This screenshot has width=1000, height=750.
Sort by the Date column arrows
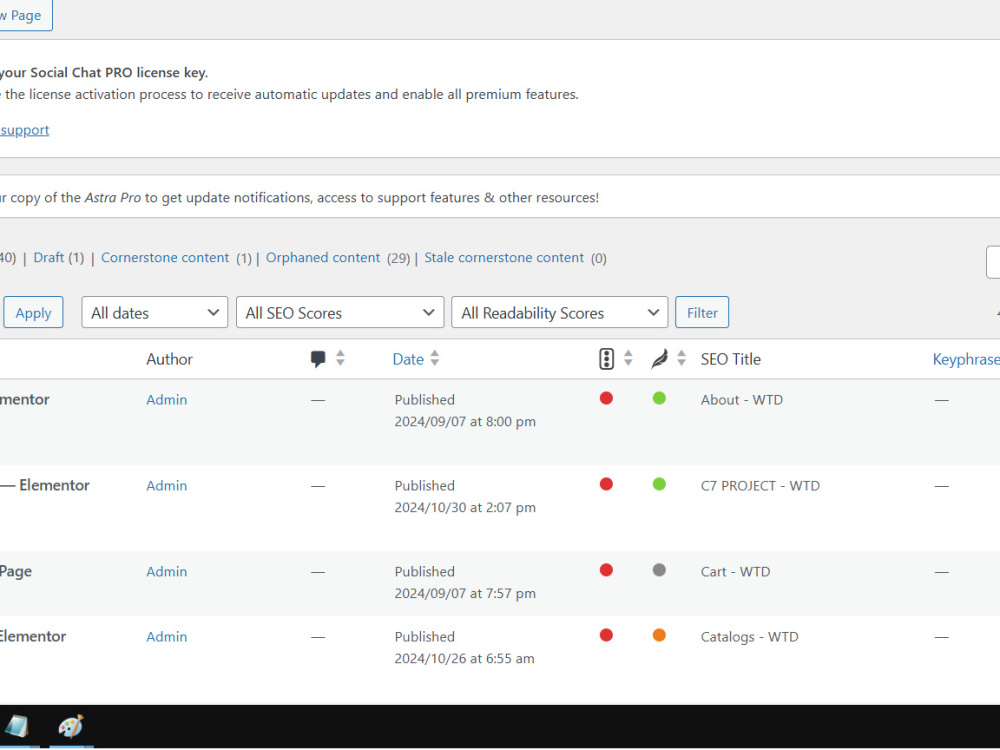pos(435,358)
